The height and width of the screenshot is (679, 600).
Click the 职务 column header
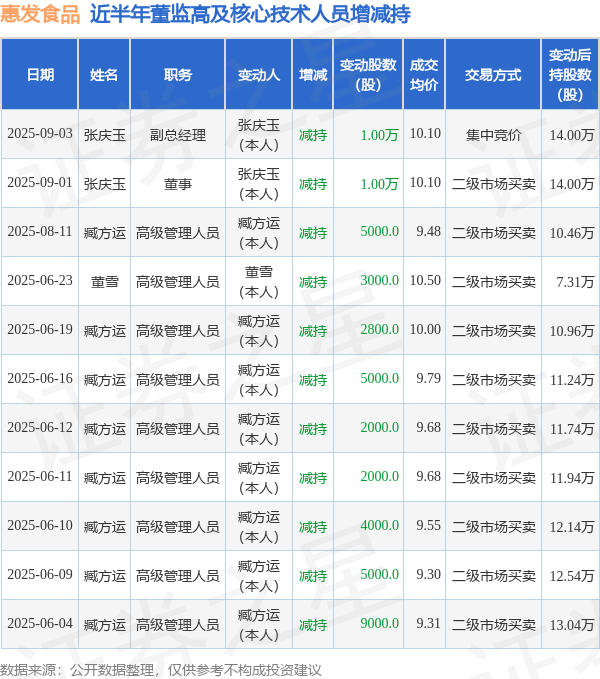[x=177, y=74]
